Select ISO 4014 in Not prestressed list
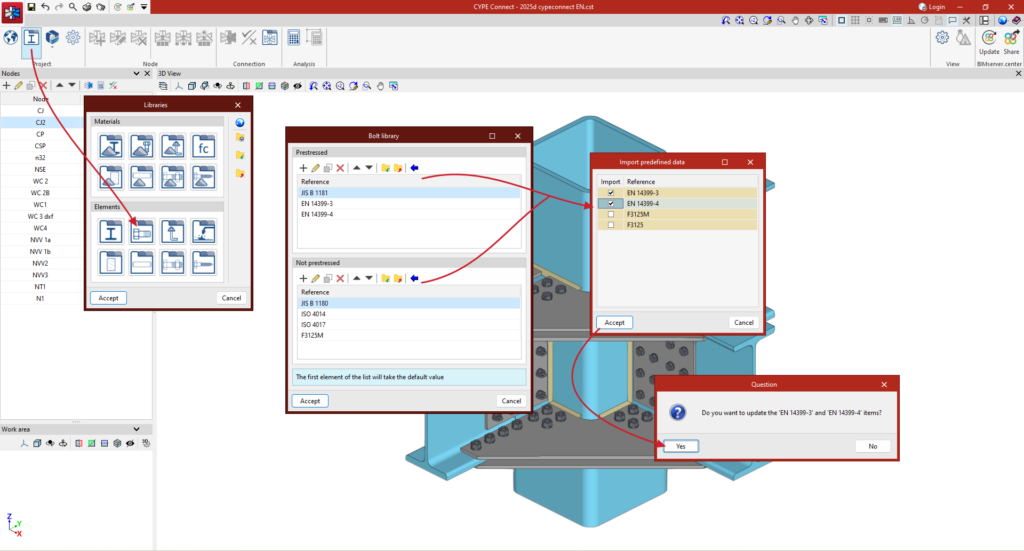 [x=409, y=314]
